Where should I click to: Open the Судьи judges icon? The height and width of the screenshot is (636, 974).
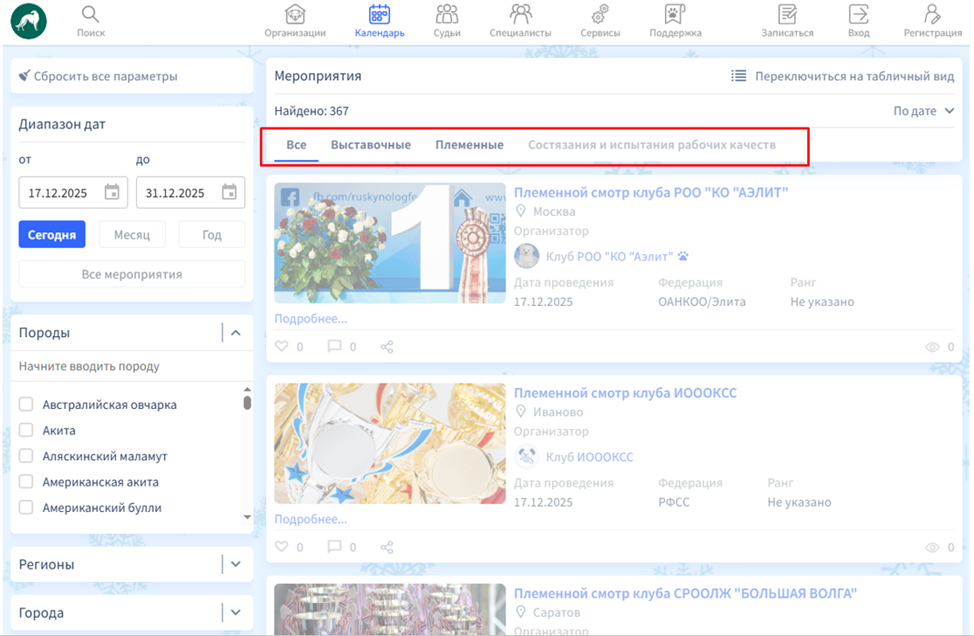447,15
